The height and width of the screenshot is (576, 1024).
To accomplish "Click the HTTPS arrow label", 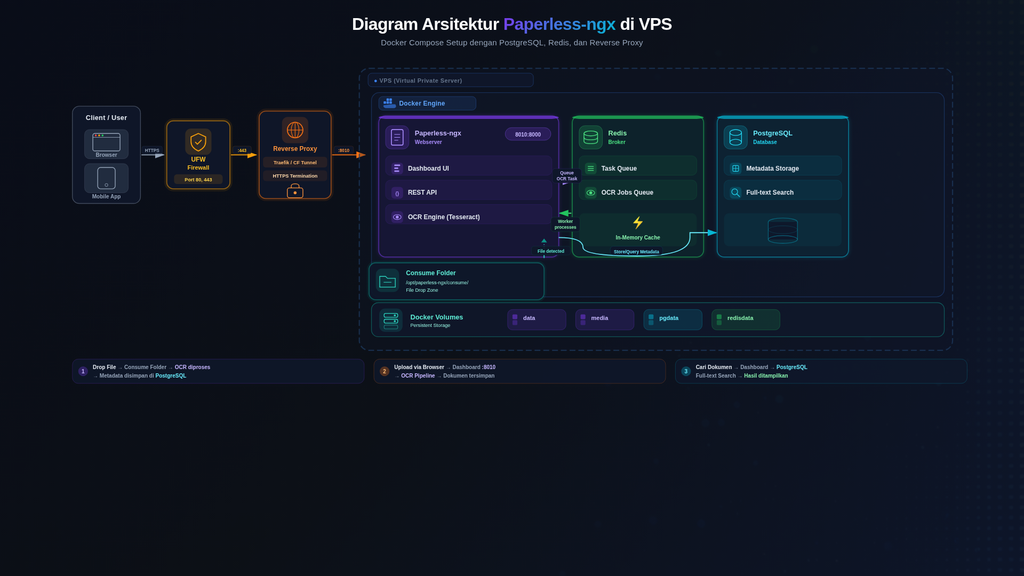I will click(x=152, y=150).
